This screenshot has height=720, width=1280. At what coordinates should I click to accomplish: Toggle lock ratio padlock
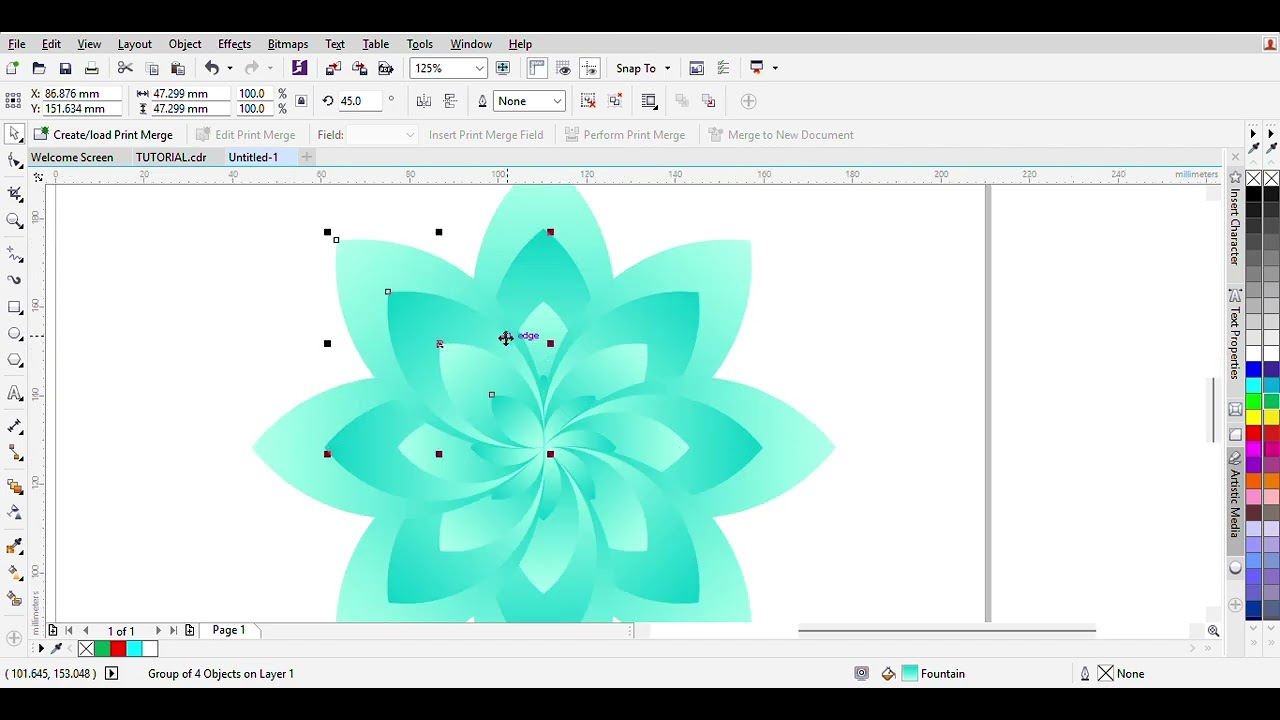coord(301,101)
